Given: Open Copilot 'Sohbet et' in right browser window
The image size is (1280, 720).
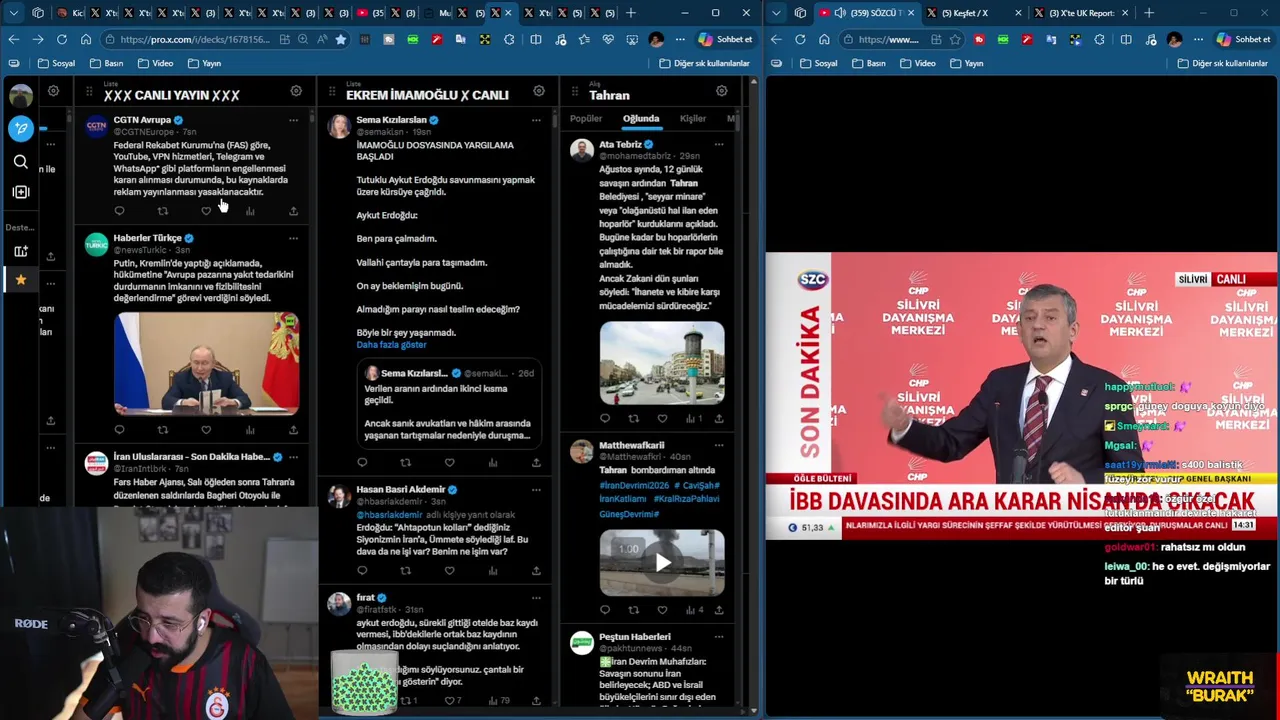Looking at the screenshot, I should click(1244, 39).
